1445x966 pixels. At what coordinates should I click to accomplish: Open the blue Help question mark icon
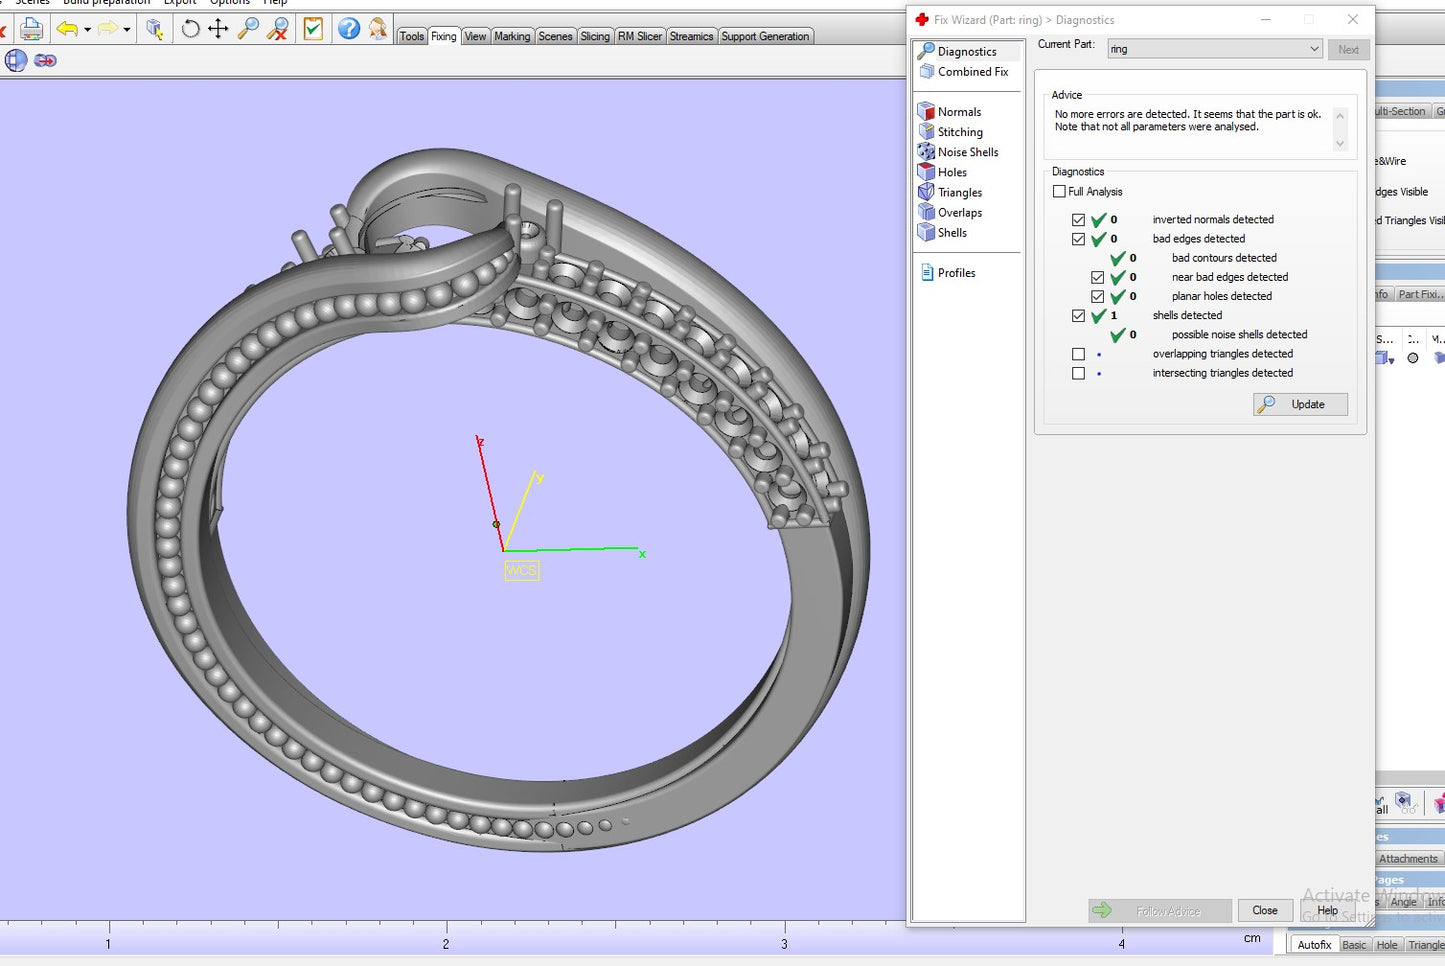click(x=348, y=29)
